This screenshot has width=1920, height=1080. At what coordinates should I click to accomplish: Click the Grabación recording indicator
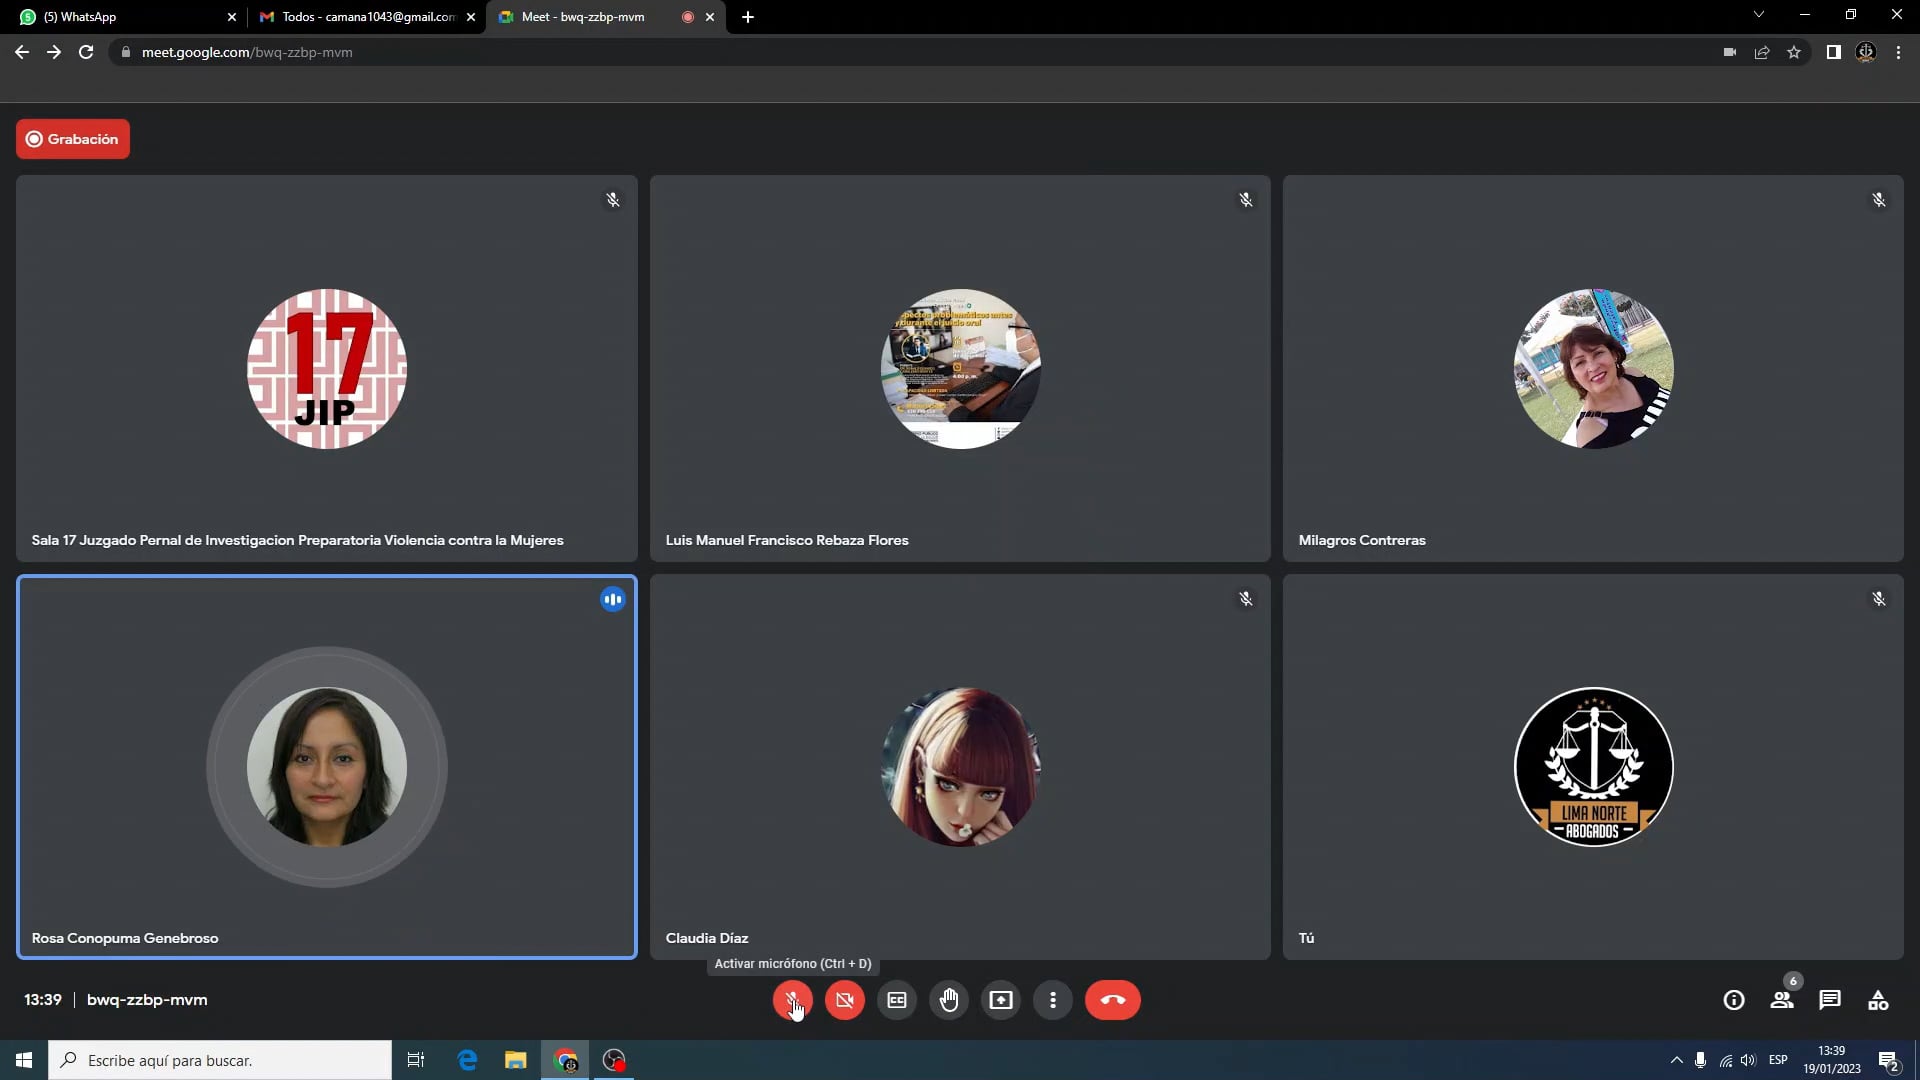73,139
